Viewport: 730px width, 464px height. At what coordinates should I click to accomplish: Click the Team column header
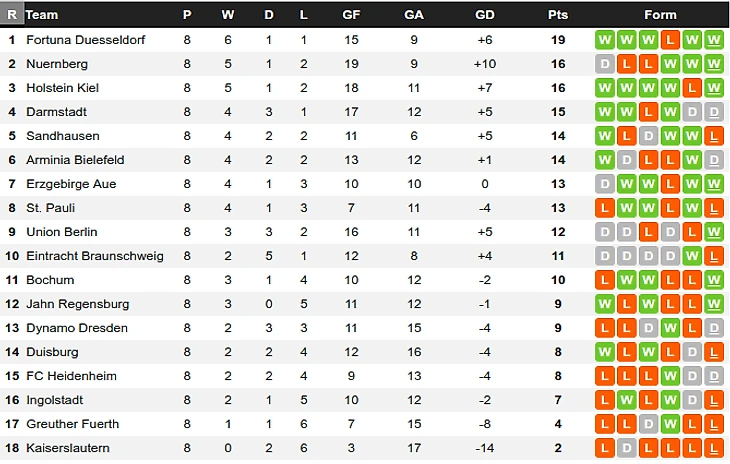click(x=42, y=15)
